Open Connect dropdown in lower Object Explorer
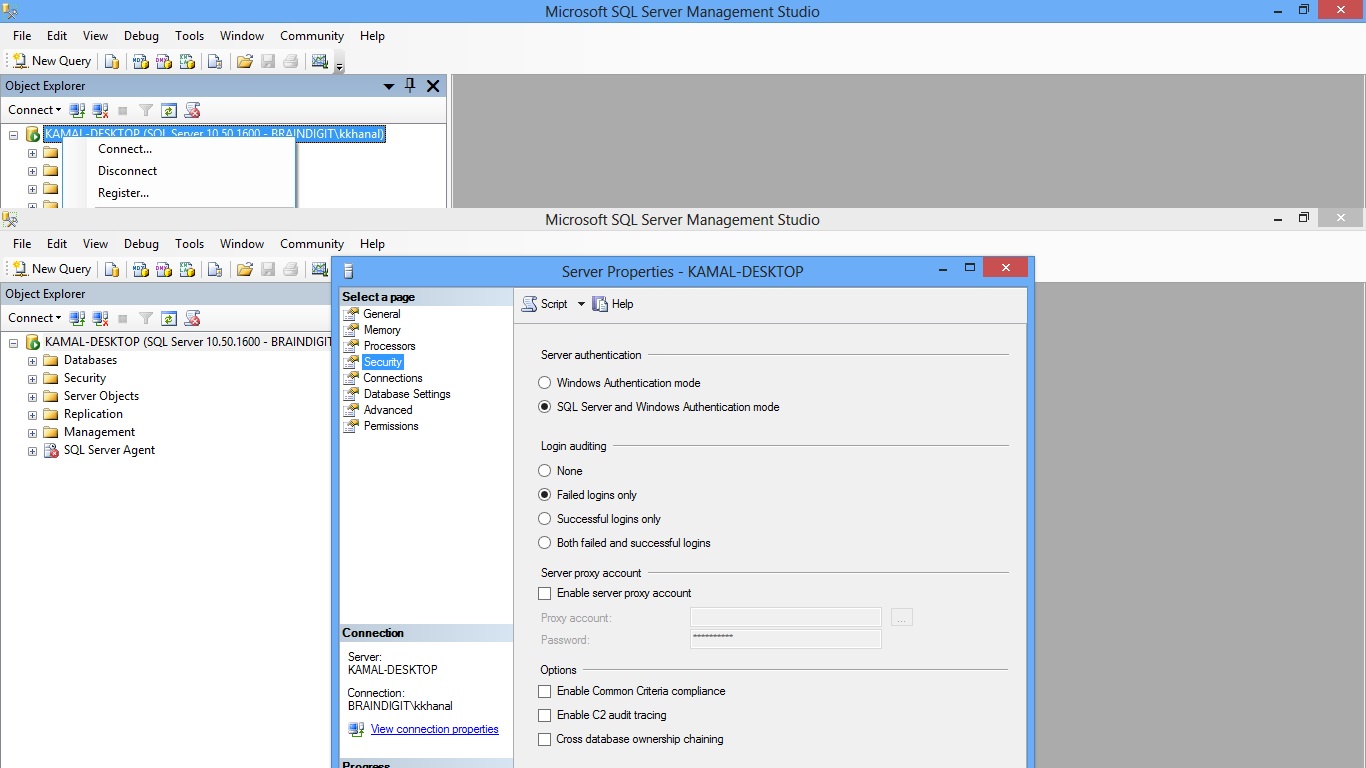Viewport: 1366px width, 768px height. click(35, 318)
